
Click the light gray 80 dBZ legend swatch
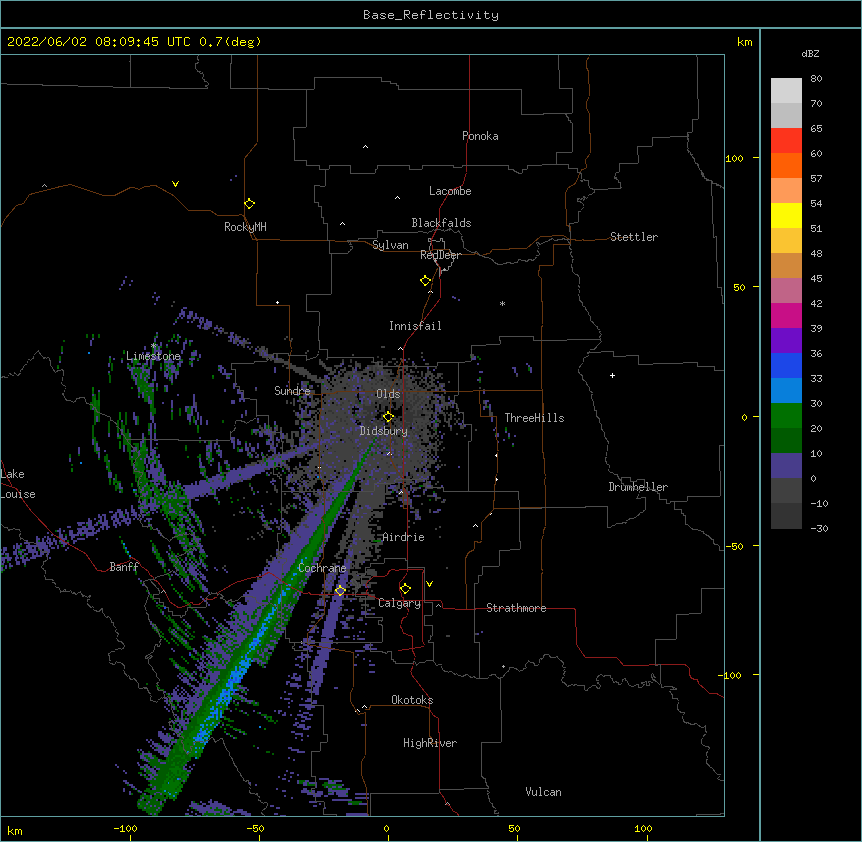(786, 91)
